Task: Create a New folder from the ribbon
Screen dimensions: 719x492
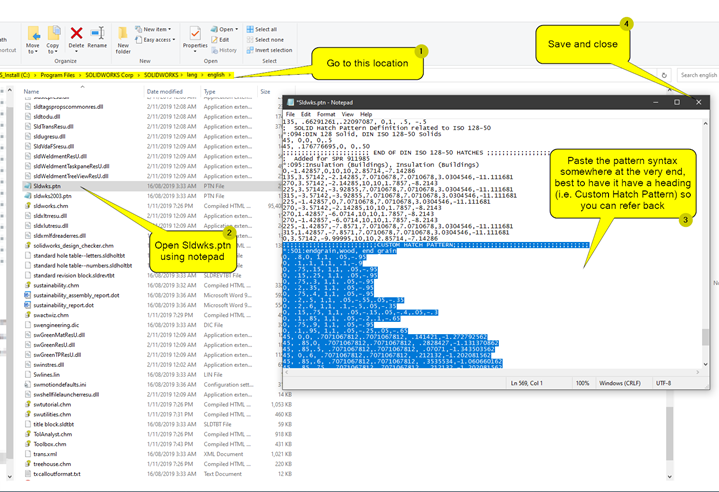Action: (124, 36)
